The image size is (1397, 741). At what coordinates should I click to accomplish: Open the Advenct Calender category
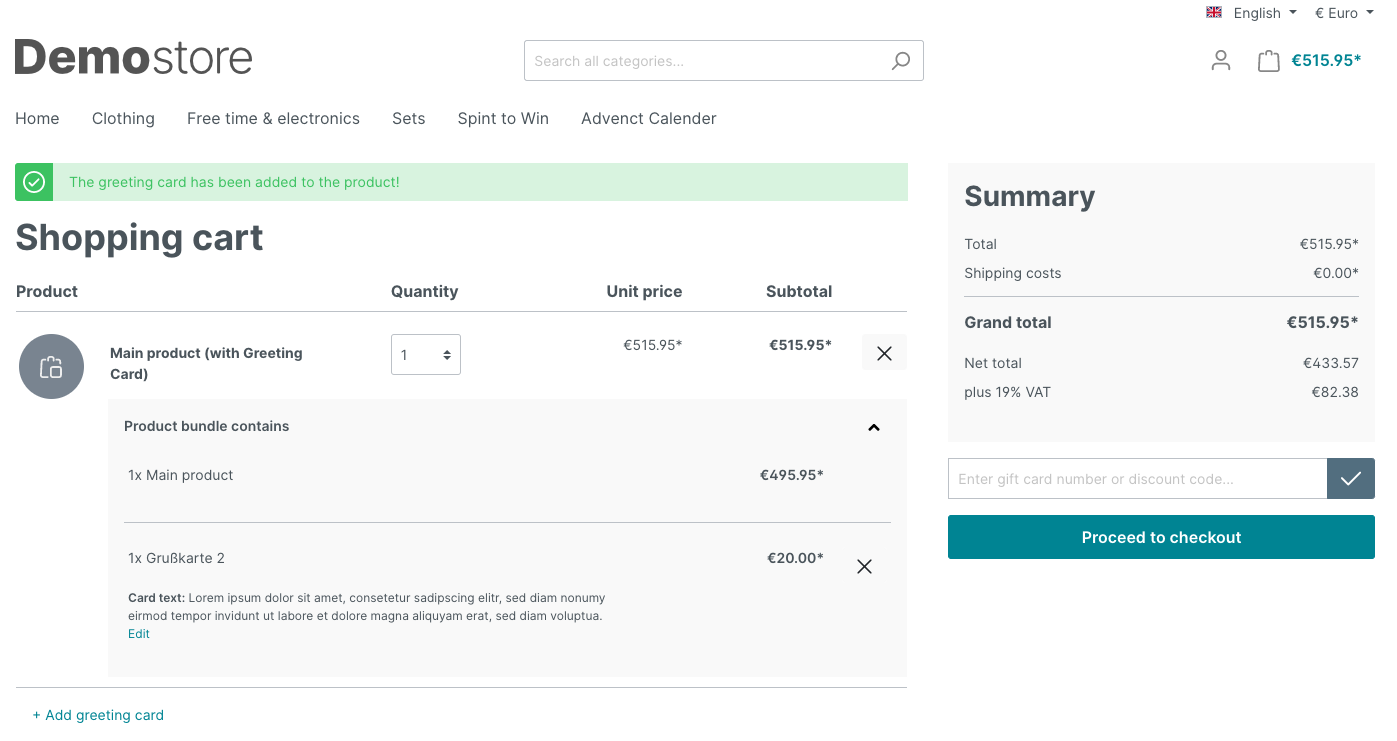point(649,118)
